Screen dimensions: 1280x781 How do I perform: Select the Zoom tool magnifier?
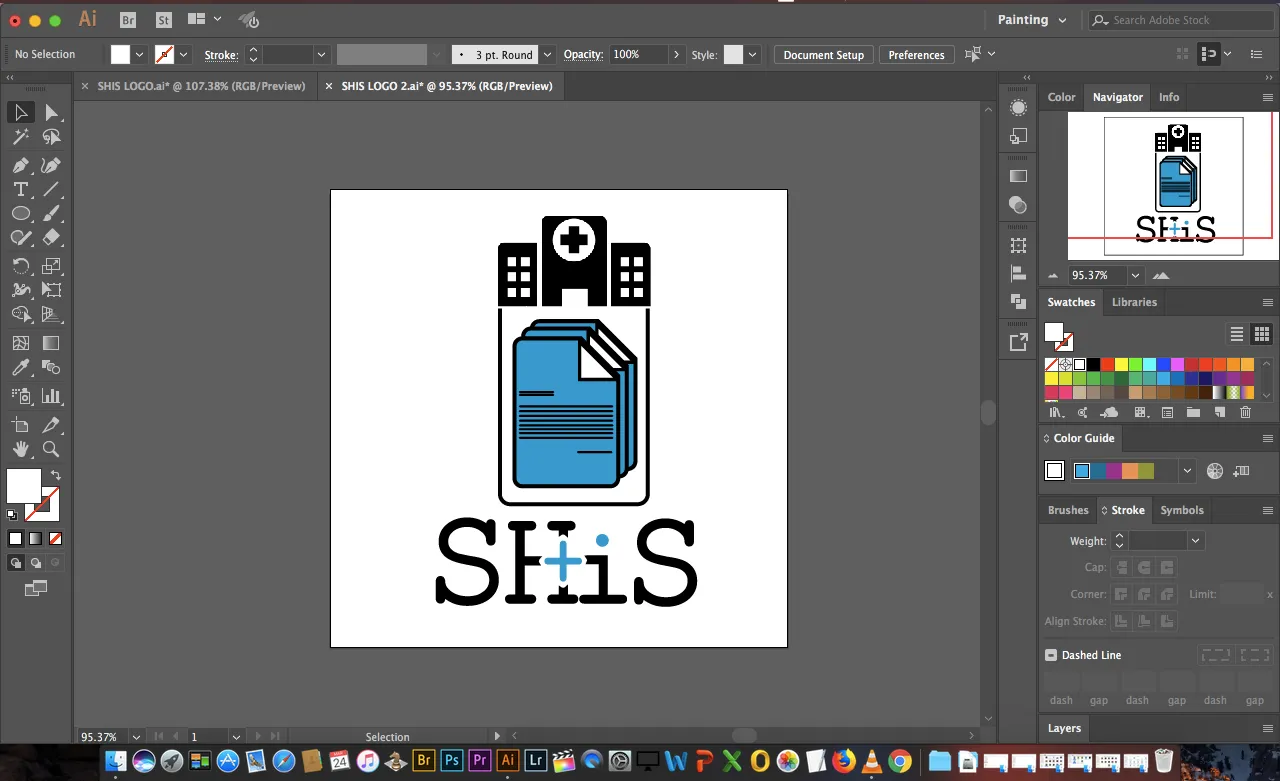pos(51,449)
